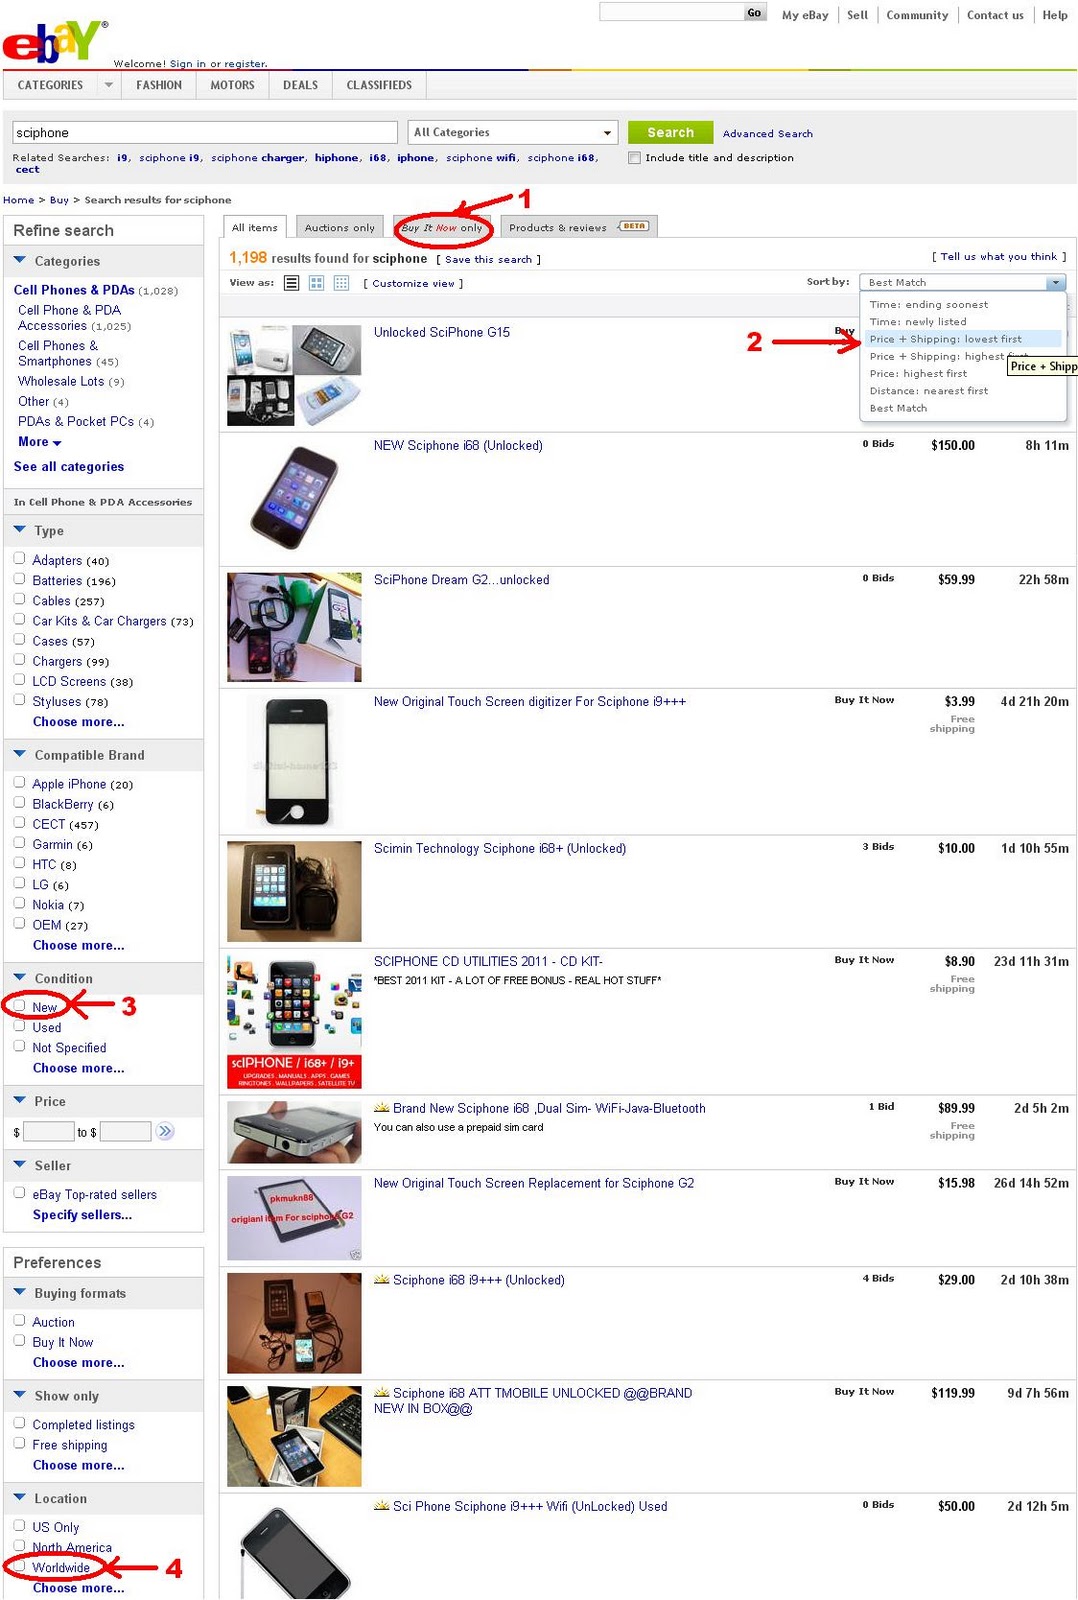
Task: Check the Adapters type filter
Action: [19, 558]
